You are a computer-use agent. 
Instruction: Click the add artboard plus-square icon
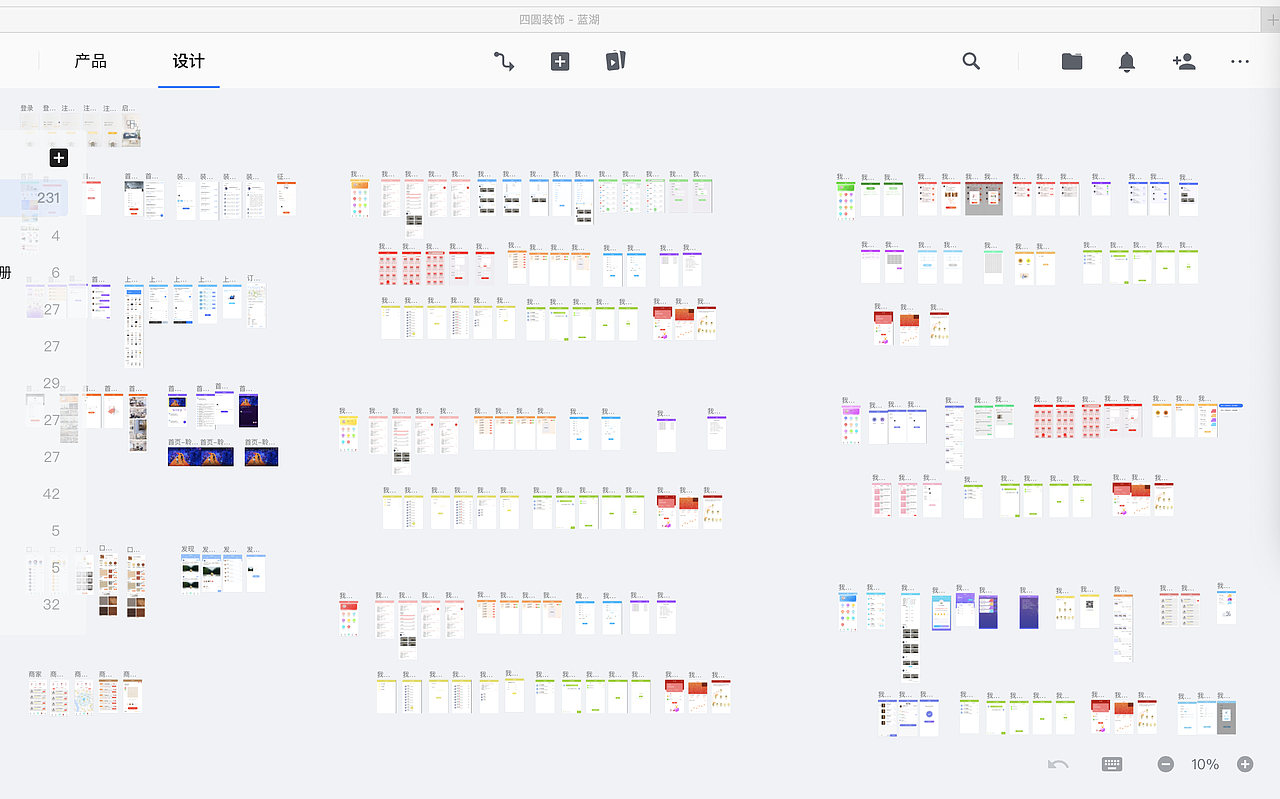560,61
